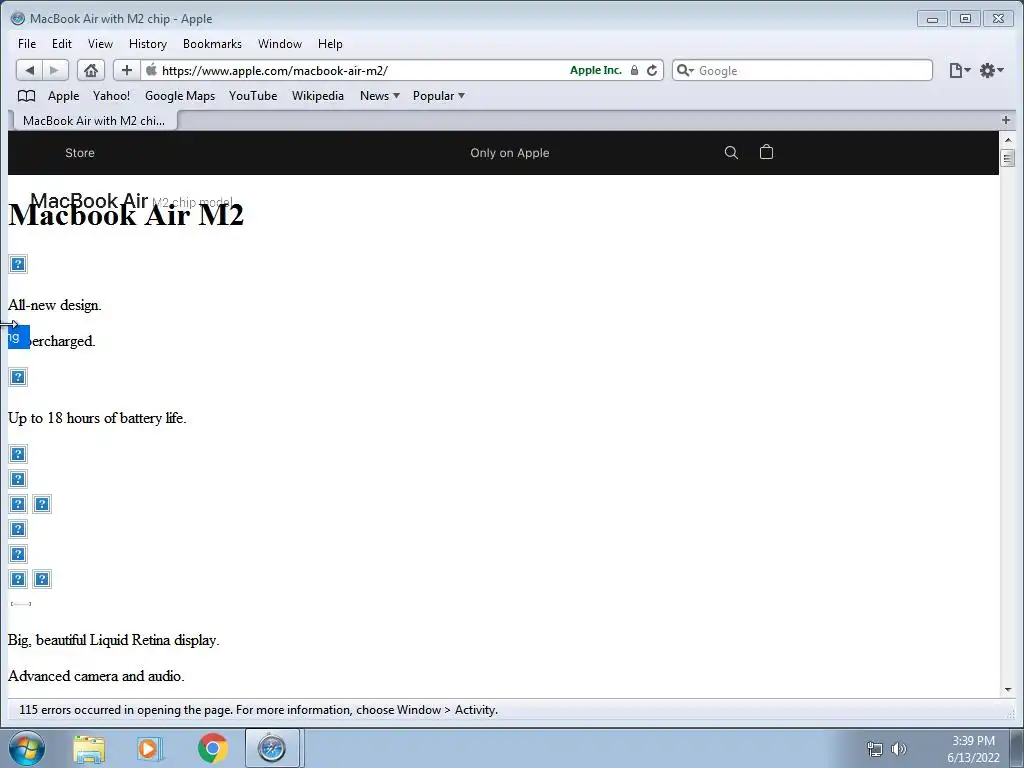Open the page menu document icon
Viewport: 1024px width, 768px height.
click(959, 71)
